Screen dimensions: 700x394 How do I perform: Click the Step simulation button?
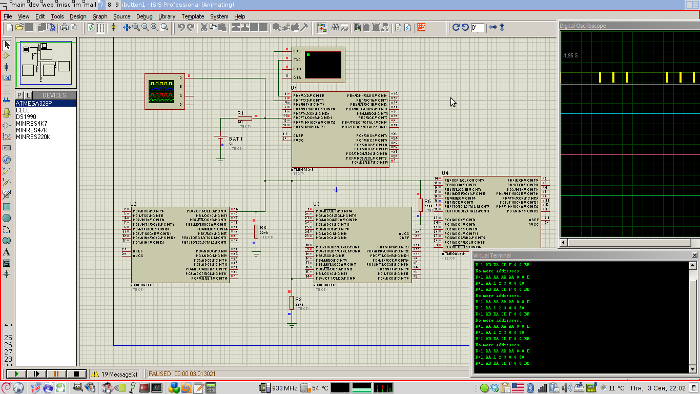tap(36, 374)
